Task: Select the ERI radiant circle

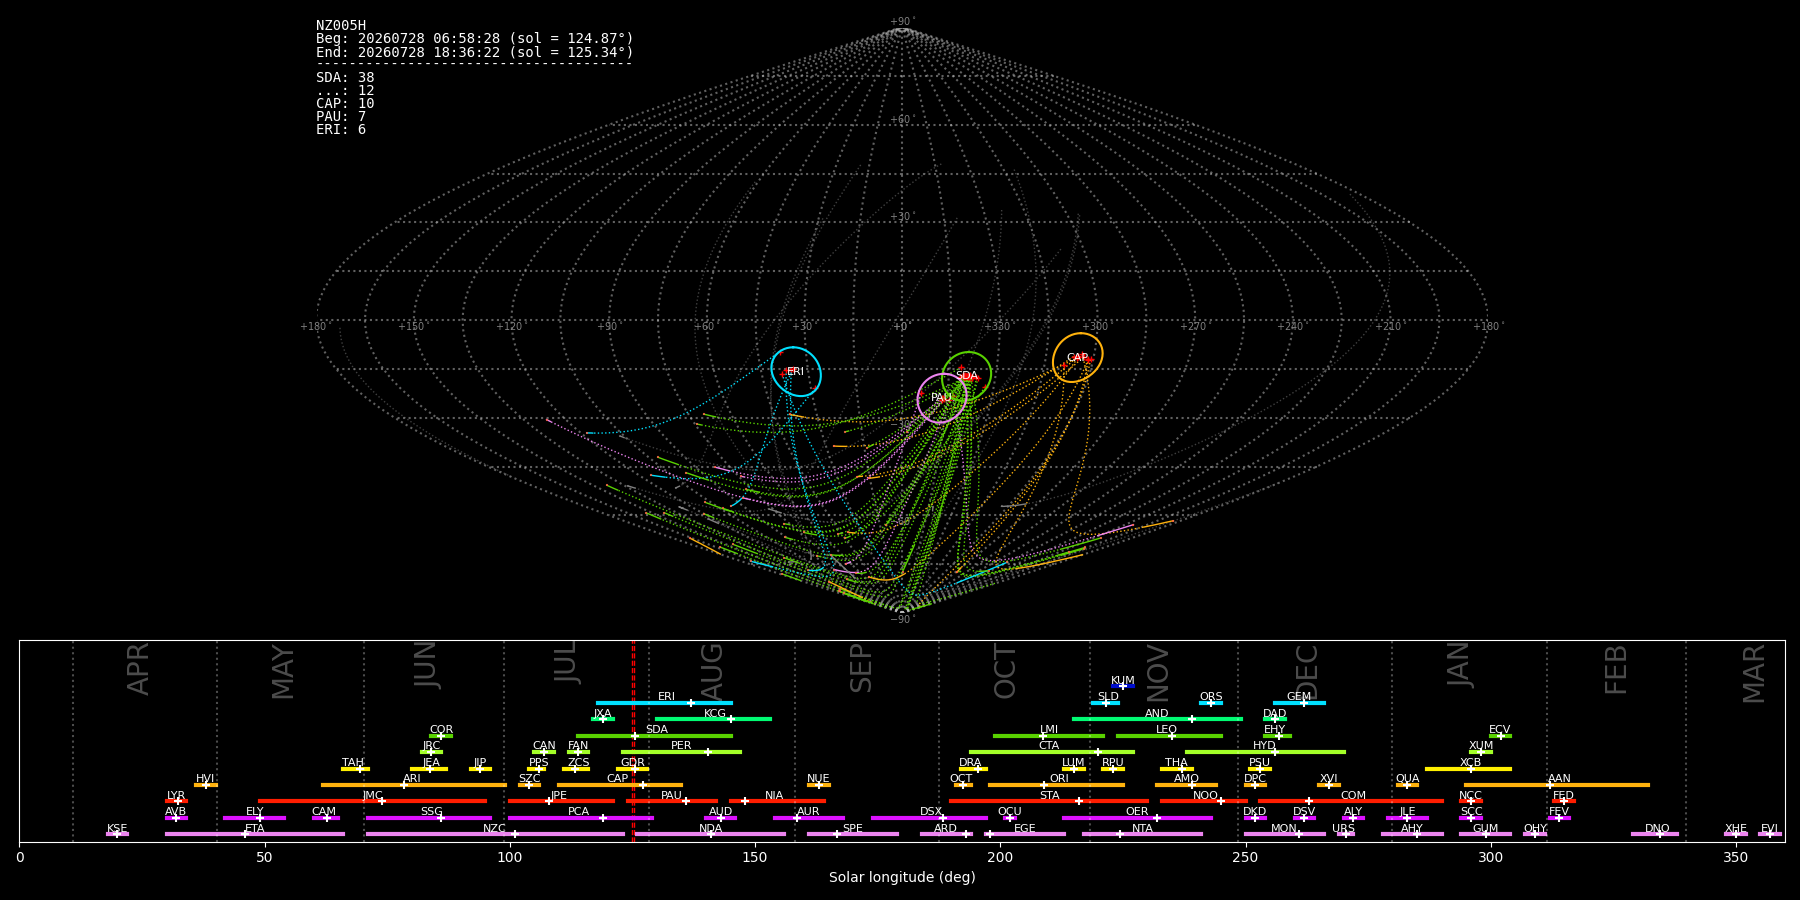Action: click(796, 372)
